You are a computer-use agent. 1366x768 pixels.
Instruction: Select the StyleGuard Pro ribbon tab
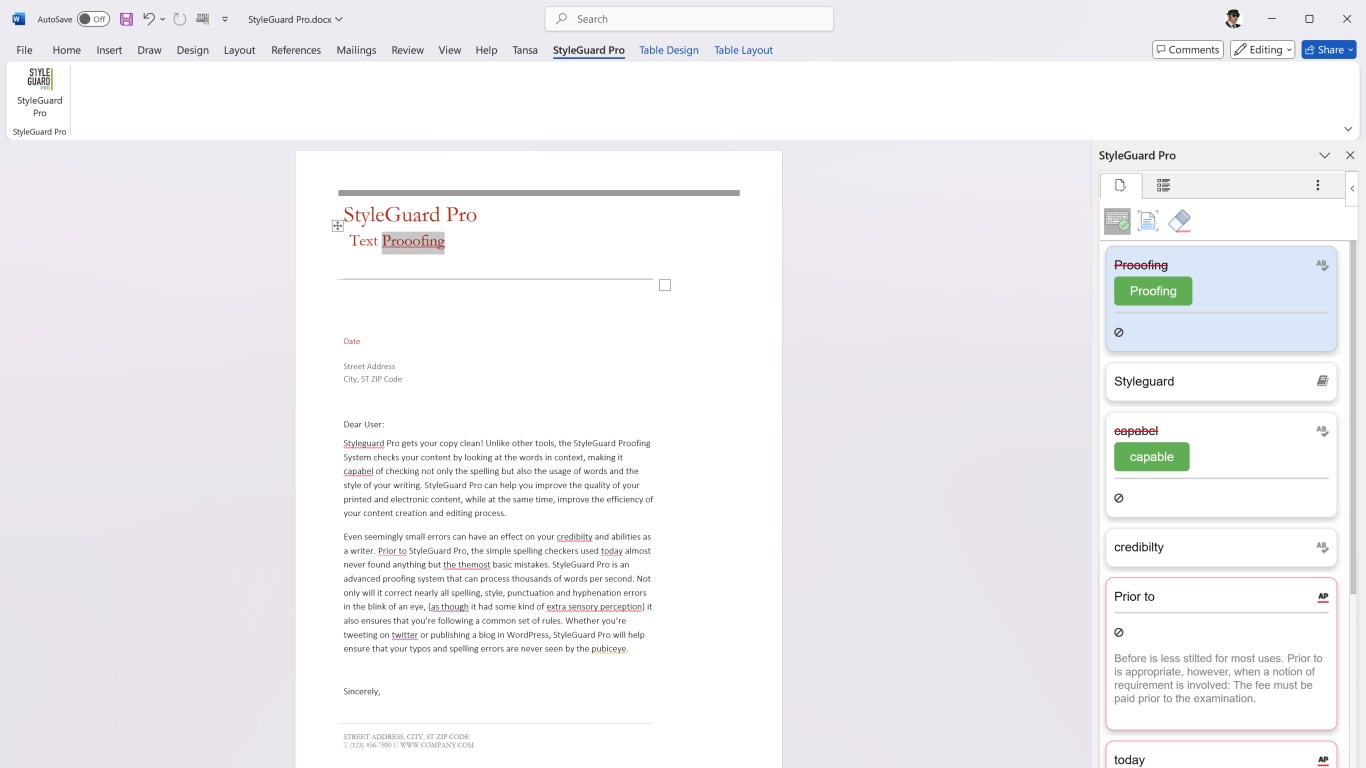click(x=589, y=50)
